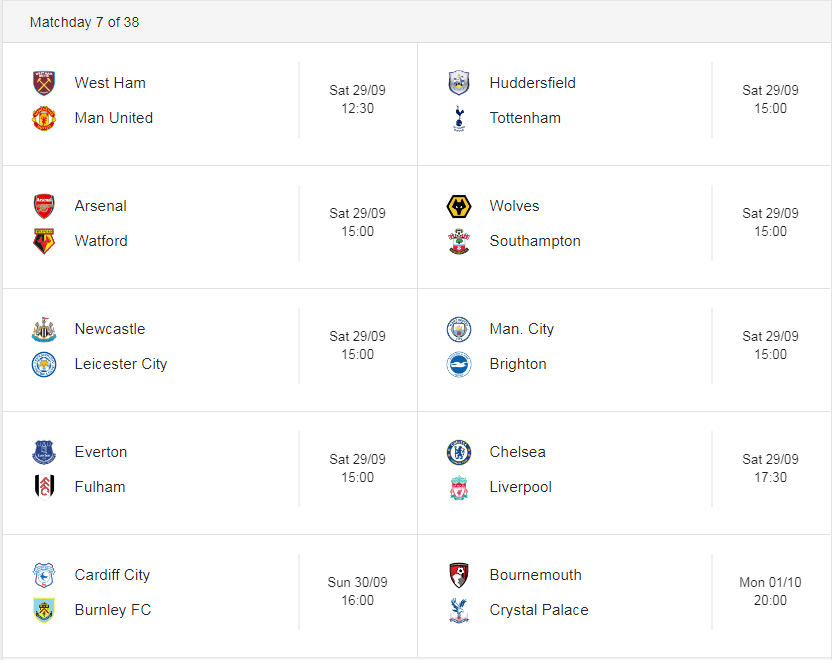Image resolution: width=832 pixels, height=660 pixels.
Task: Select the Tottenham cockerel crest
Action: pyautogui.click(x=459, y=118)
